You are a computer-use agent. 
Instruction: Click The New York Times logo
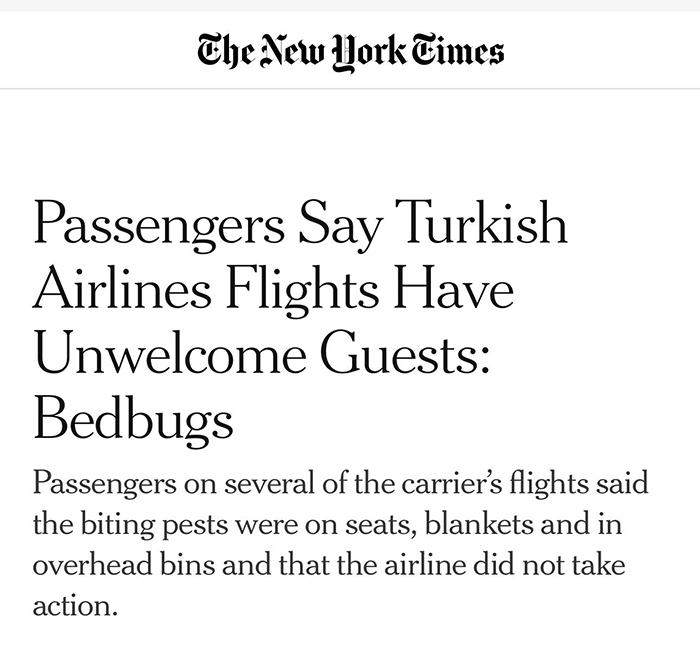point(350,52)
